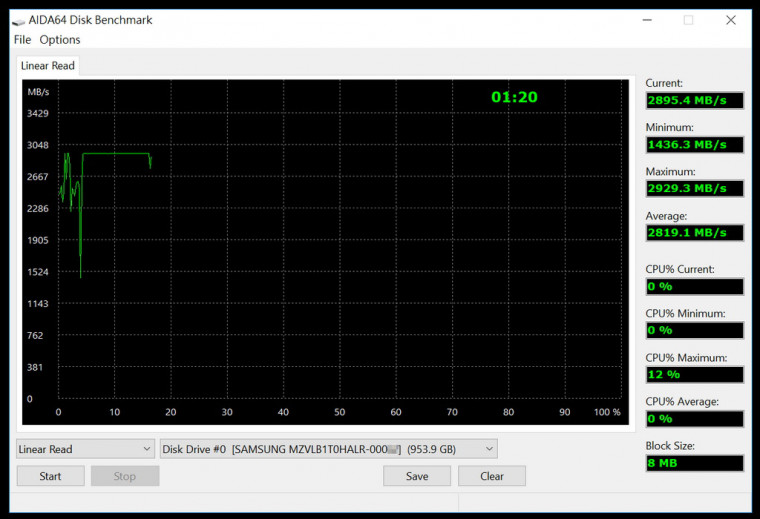Open the File menu

[22, 40]
